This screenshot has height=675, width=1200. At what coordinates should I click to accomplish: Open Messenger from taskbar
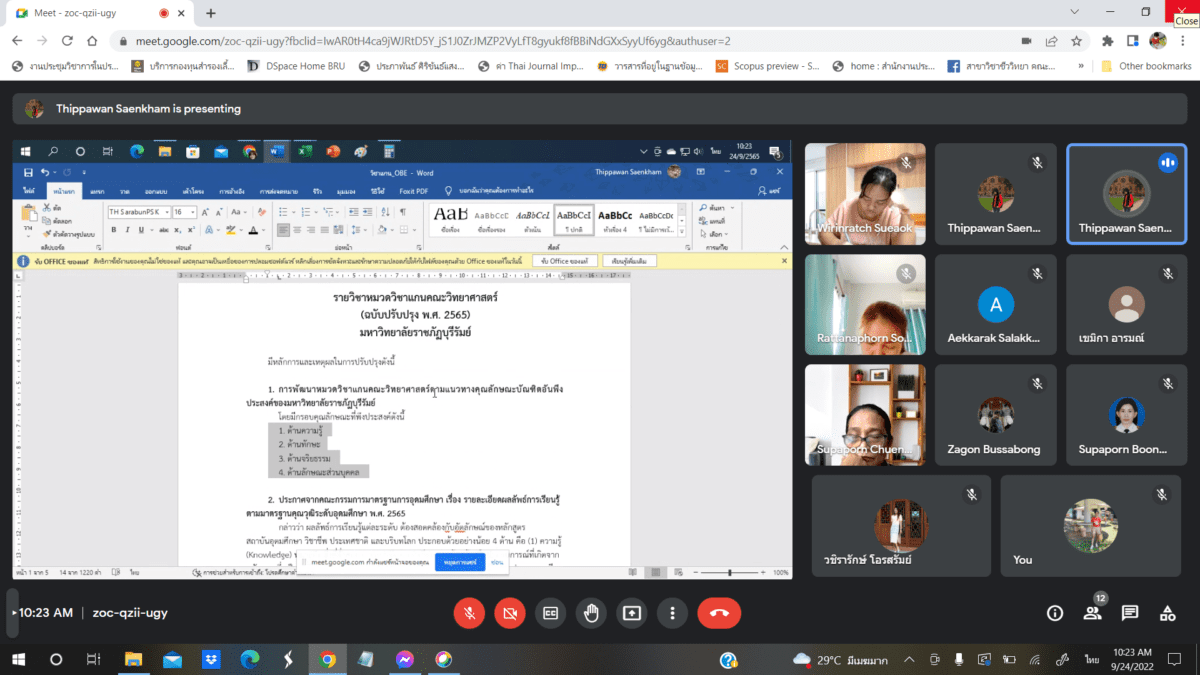tap(405, 660)
